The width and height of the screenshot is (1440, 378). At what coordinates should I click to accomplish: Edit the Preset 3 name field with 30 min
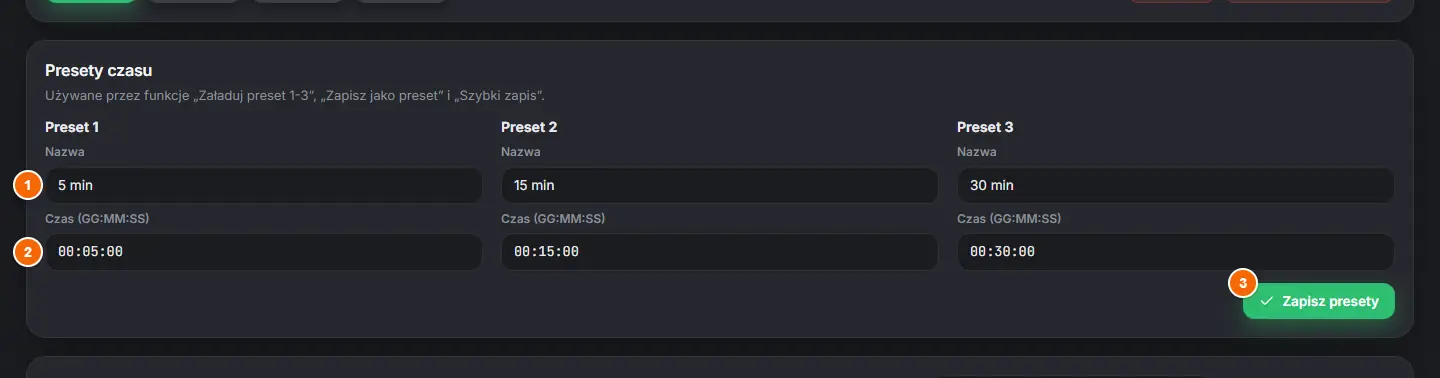[x=1175, y=186]
